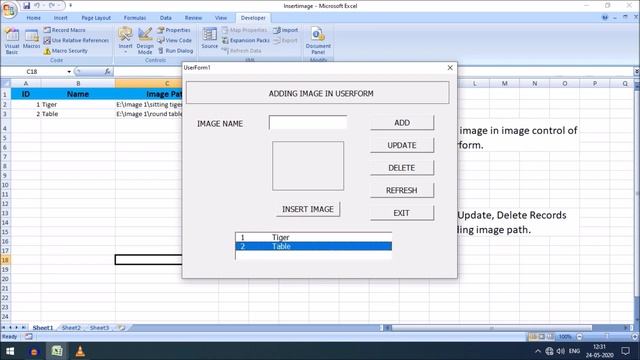The height and width of the screenshot is (360, 640).
Task: Click the EXIT button
Action: [402, 213]
